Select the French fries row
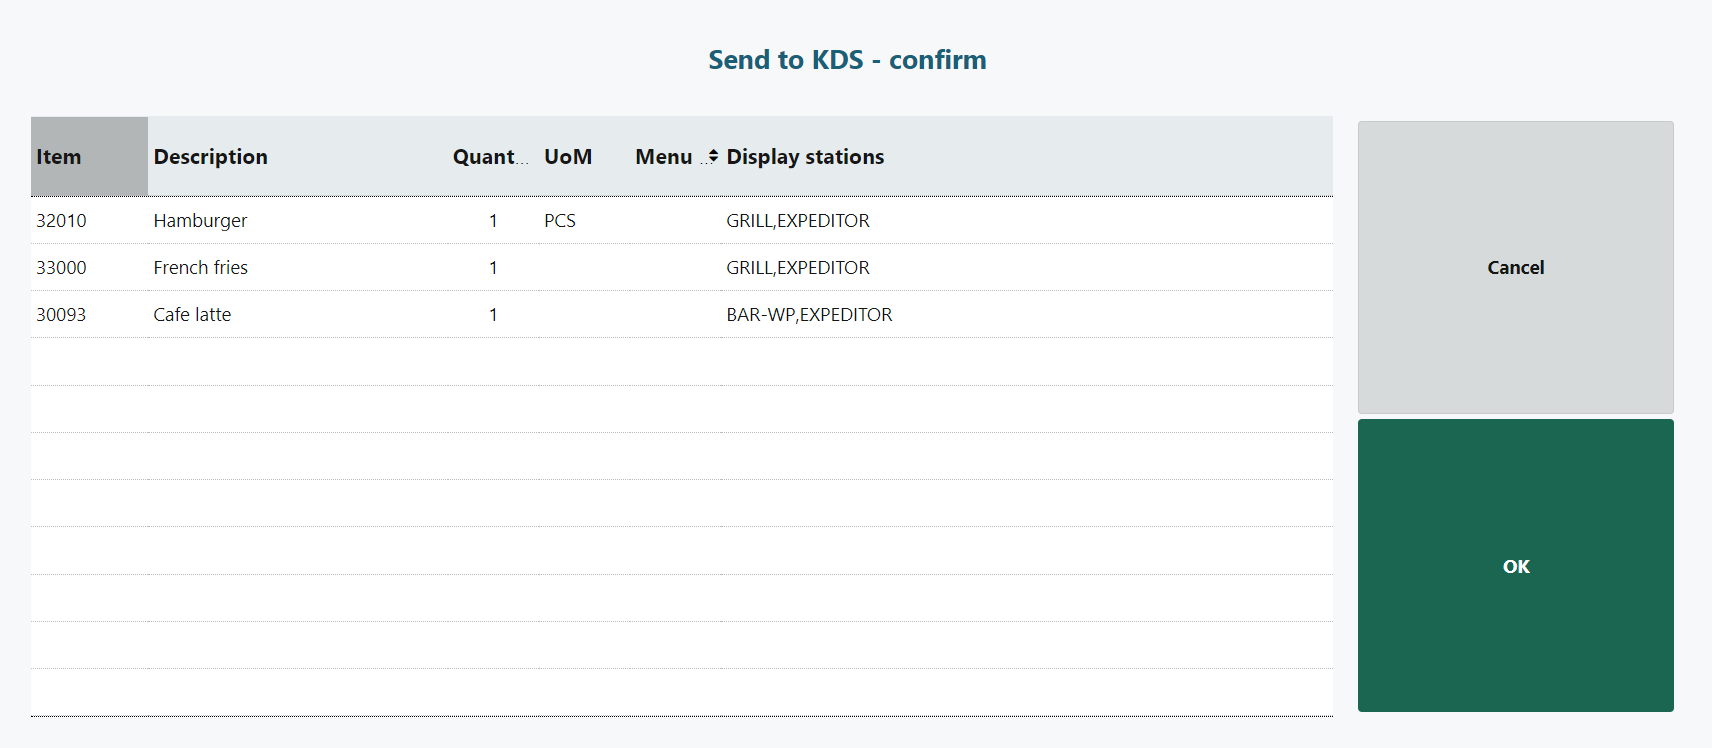The height and width of the screenshot is (748, 1712). coord(200,268)
